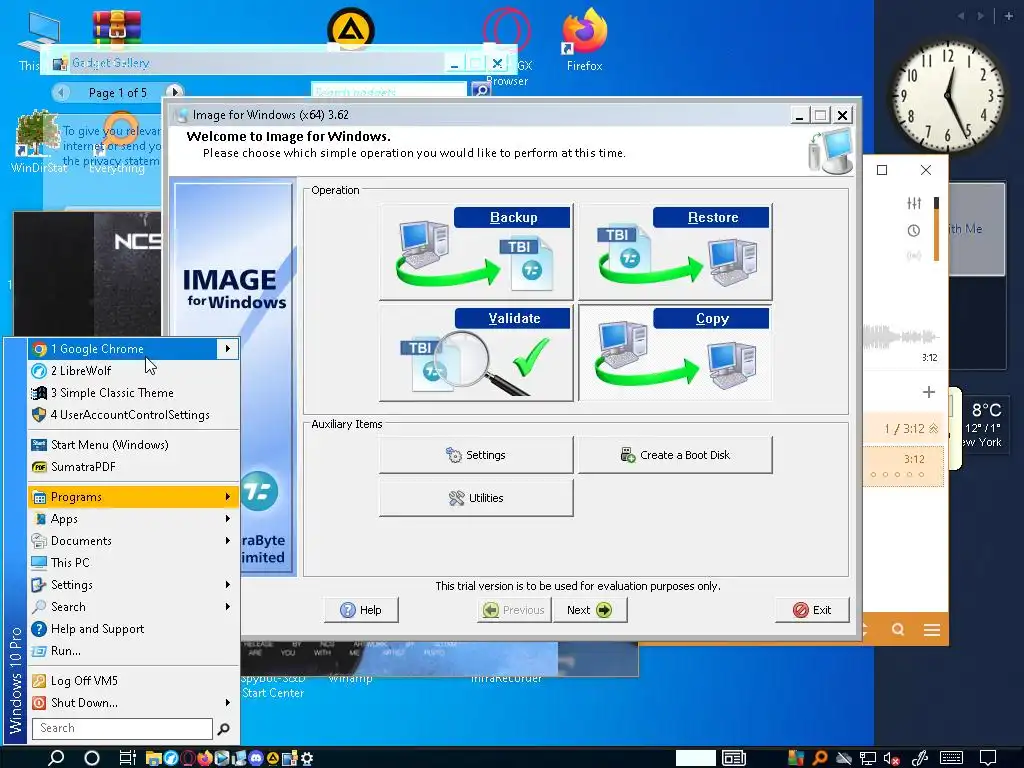Image resolution: width=1024 pixels, height=768 pixels.
Task: Open Settings under Auxiliary Items
Action: coord(476,455)
